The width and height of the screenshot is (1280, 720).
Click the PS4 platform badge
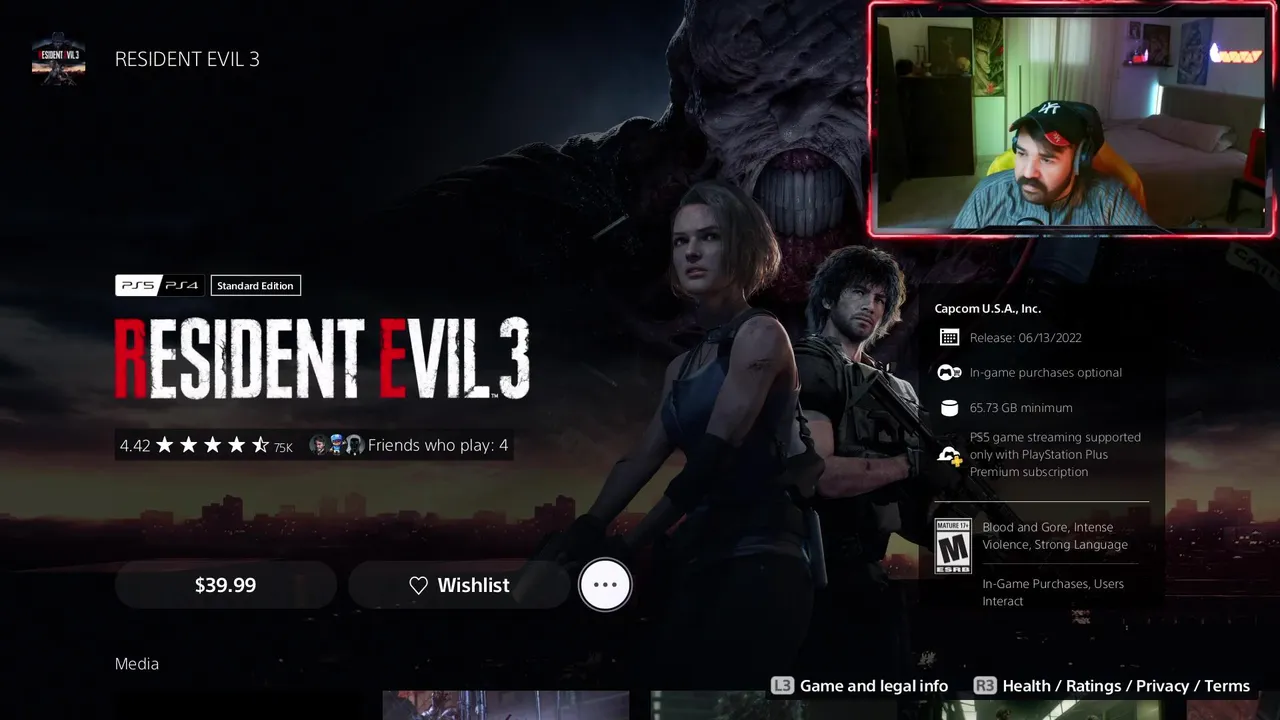pyautogui.click(x=182, y=286)
